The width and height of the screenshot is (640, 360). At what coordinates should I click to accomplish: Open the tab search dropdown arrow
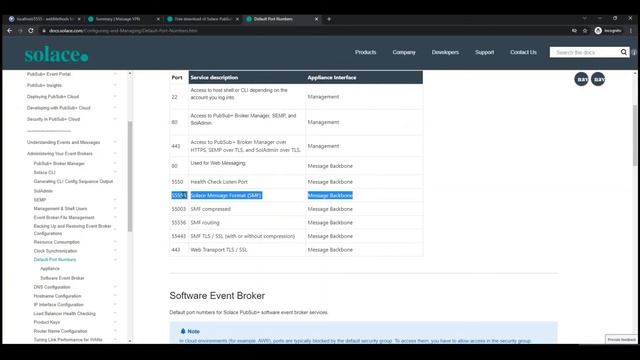click(x=584, y=18)
